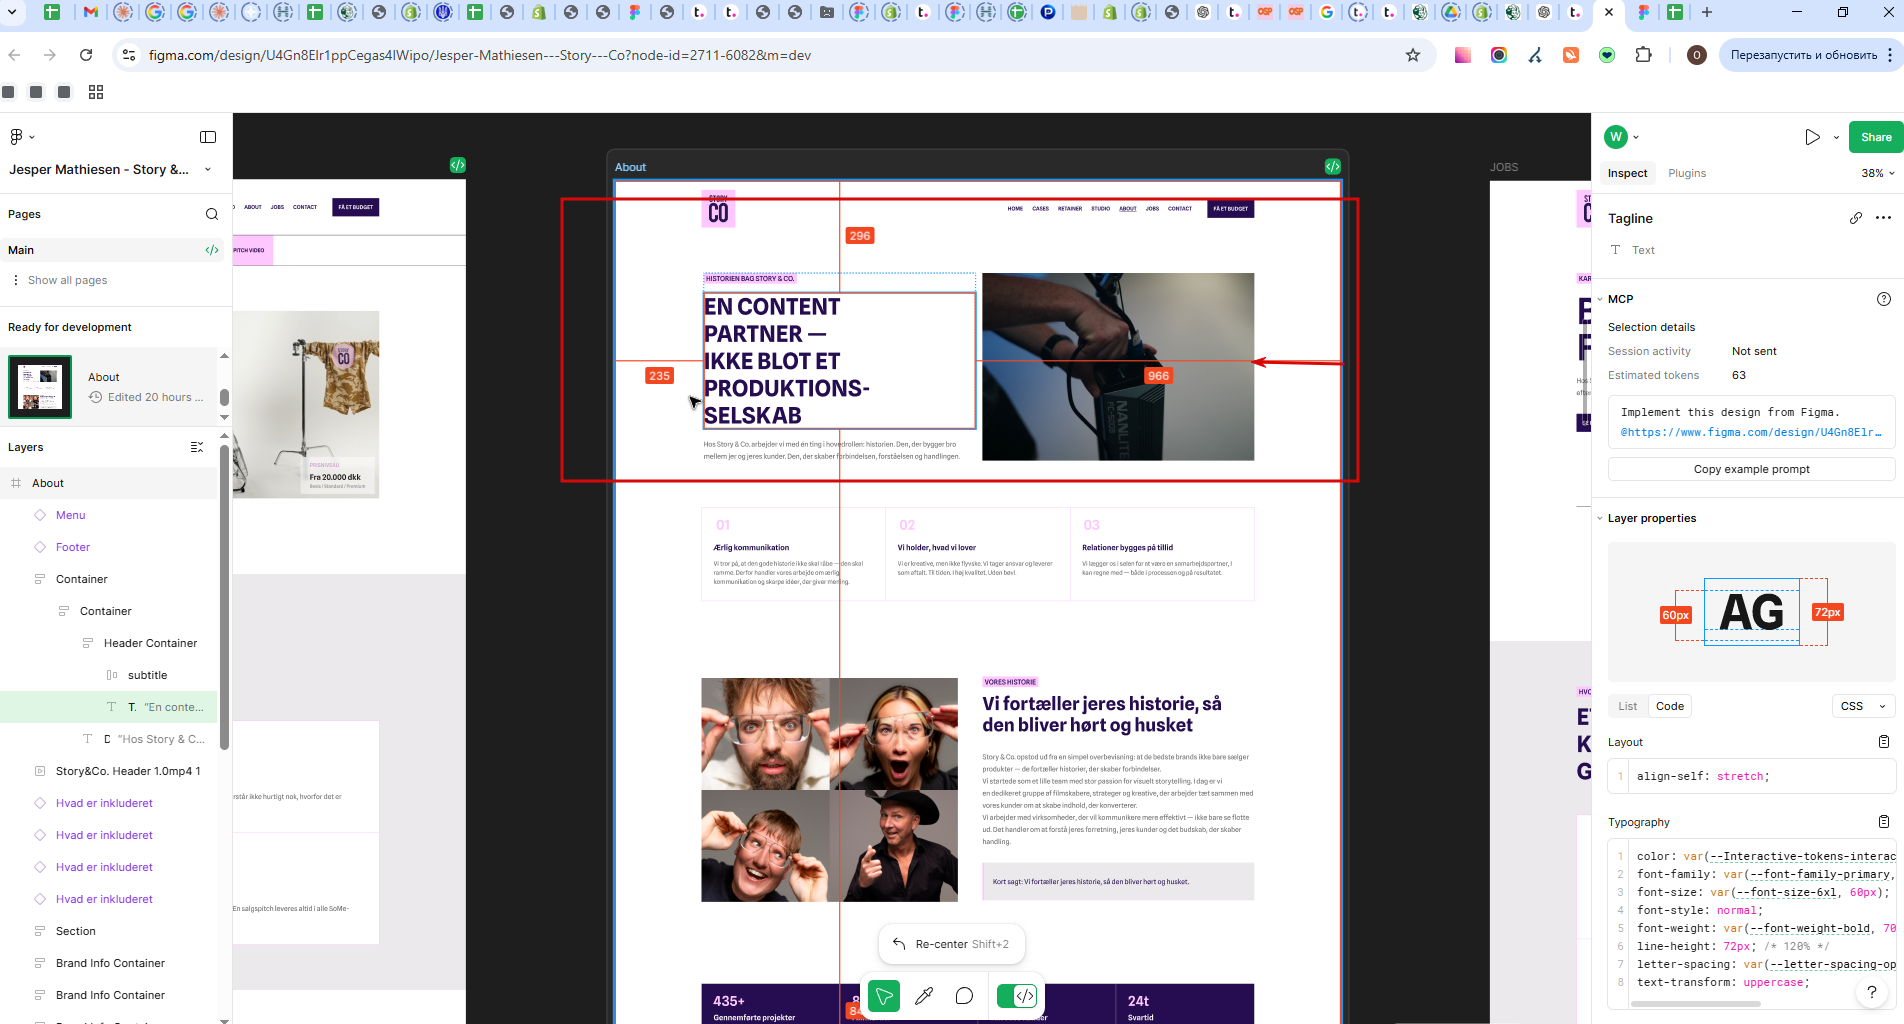This screenshot has width=1904, height=1024.
Task: Open a new browser tab
Action: click(1707, 12)
